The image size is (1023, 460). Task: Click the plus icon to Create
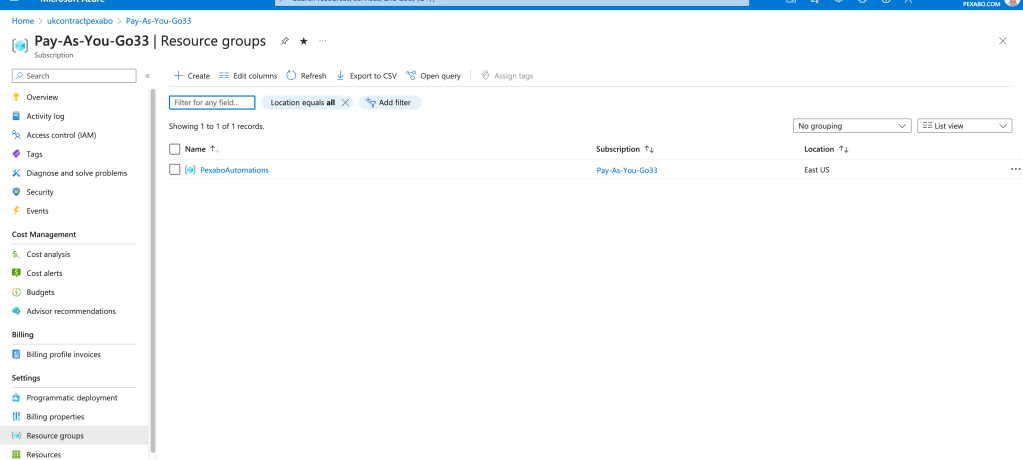click(x=178, y=76)
